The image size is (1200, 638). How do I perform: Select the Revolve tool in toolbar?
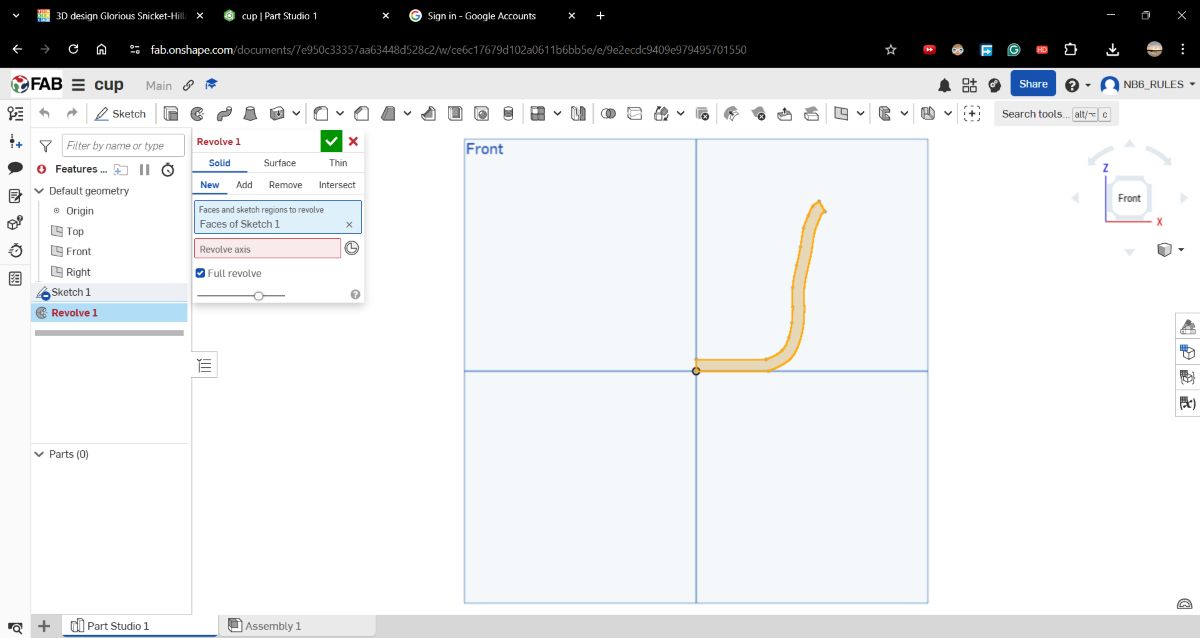coord(198,113)
